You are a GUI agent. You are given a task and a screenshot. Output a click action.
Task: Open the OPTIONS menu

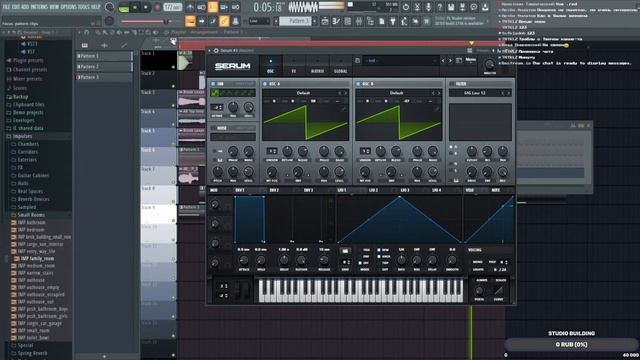tap(69, 7)
